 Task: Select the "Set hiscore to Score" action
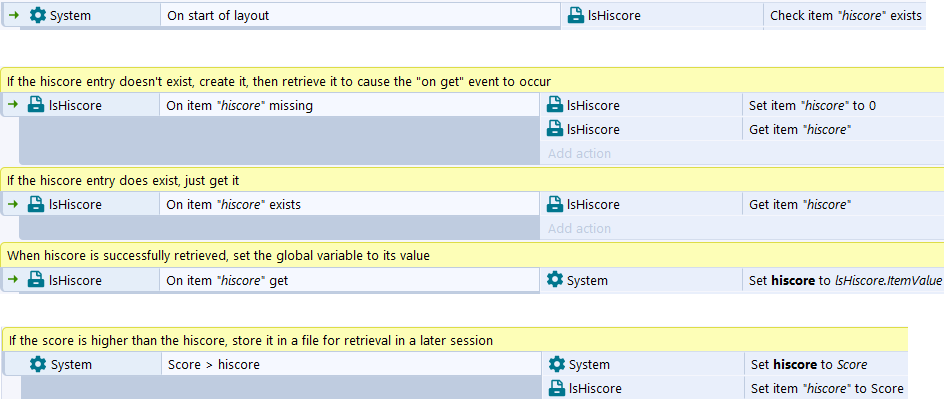(826, 364)
